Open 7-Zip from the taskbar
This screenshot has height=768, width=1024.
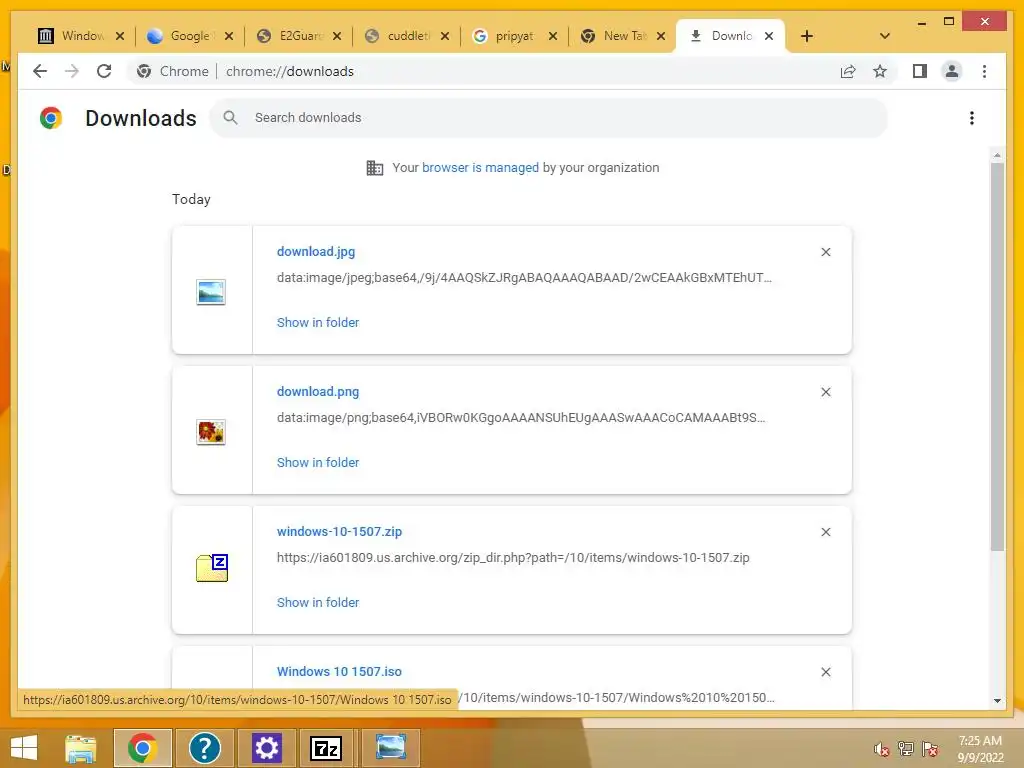[326, 748]
